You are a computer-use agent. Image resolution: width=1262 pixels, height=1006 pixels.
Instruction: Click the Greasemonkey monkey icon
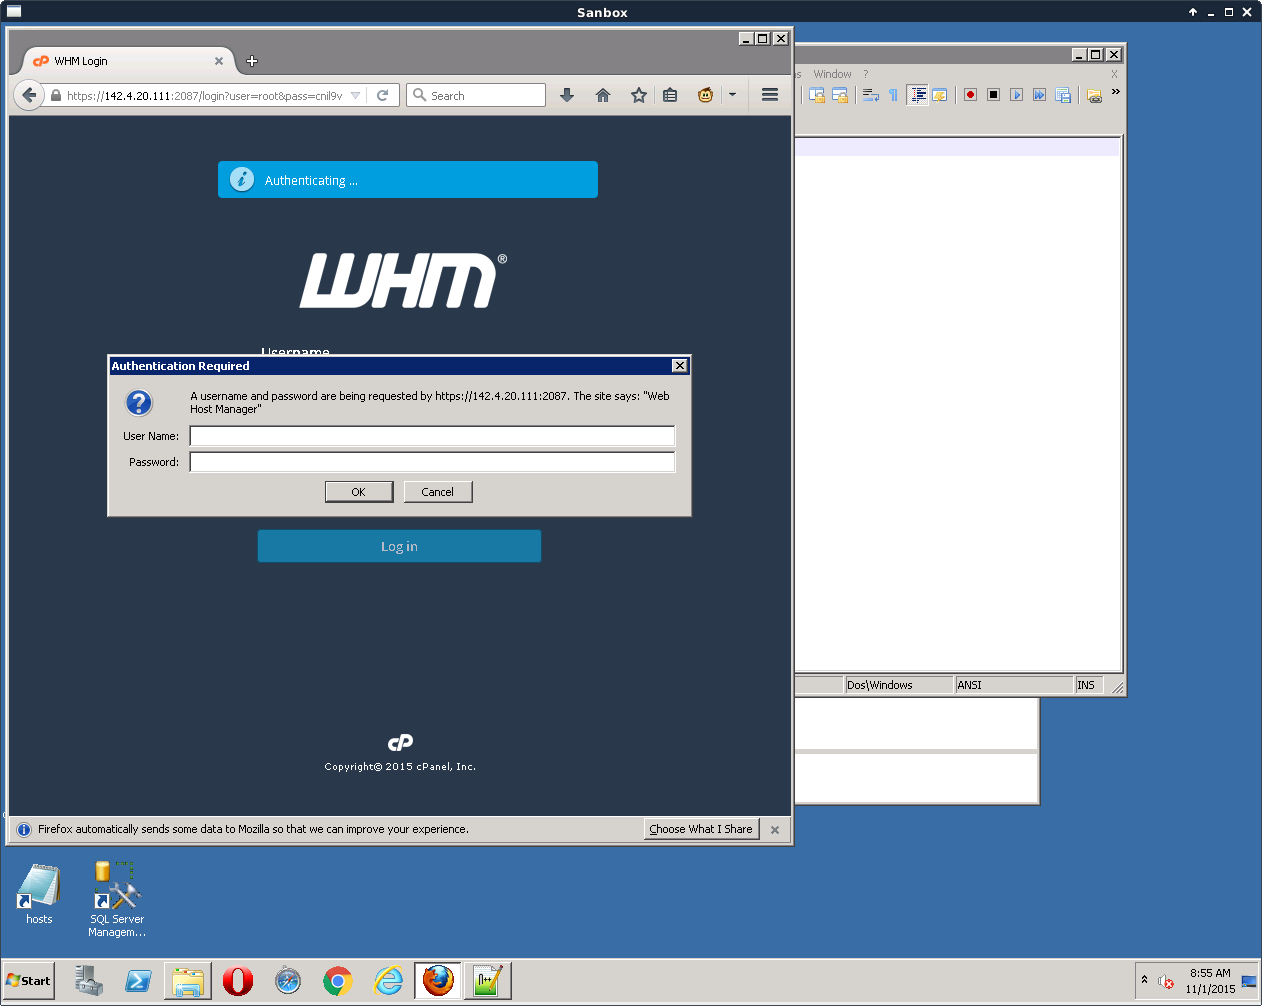point(706,95)
